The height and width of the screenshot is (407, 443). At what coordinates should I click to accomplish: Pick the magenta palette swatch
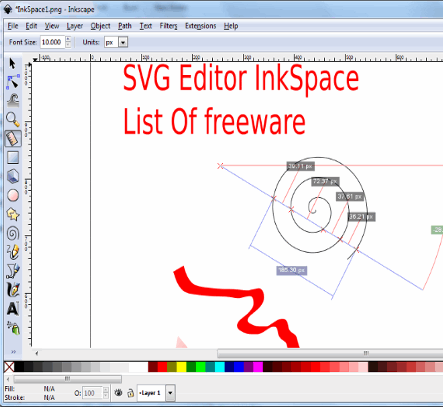(x=258, y=367)
